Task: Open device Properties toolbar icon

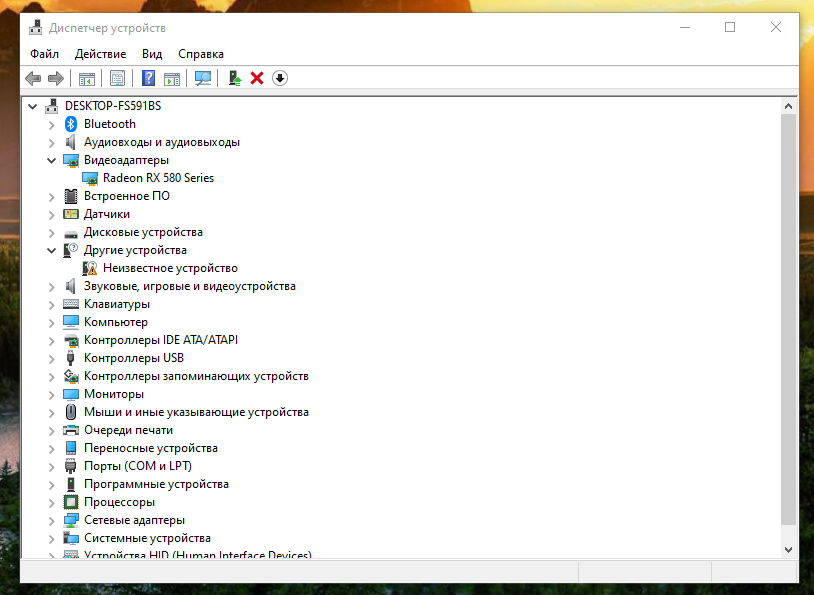Action: click(x=117, y=78)
